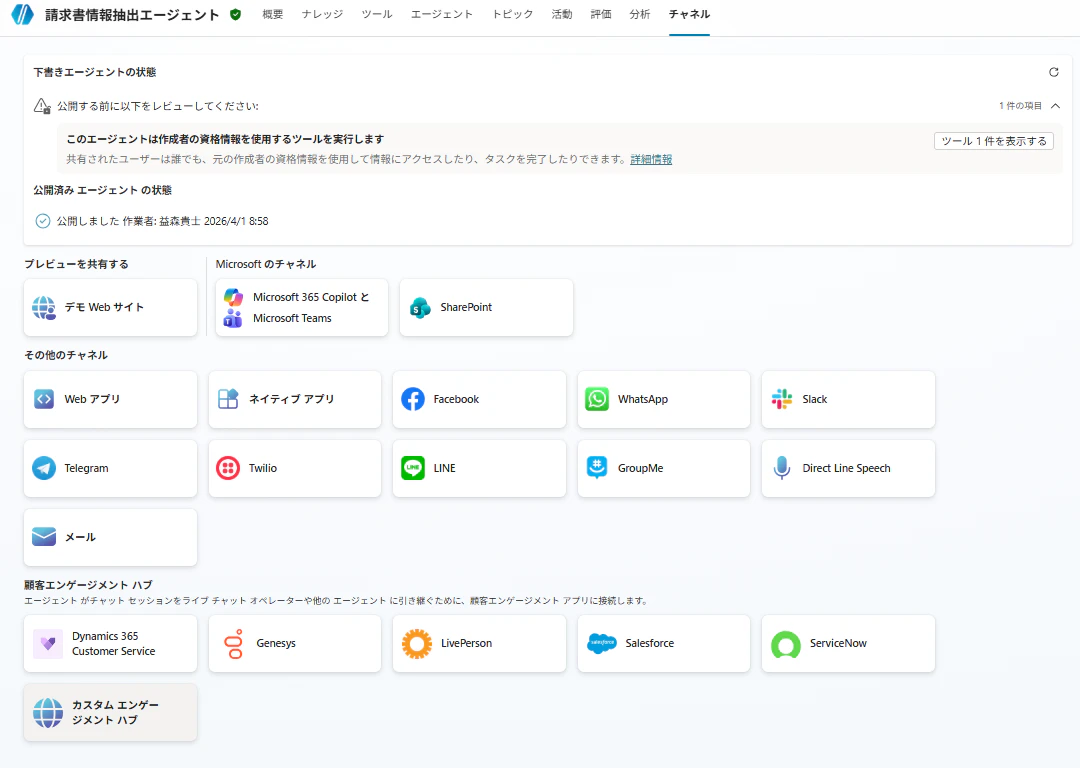The image size is (1080, 768).
Task: Click the 公開しました 作業者 status text
Action: [163, 221]
